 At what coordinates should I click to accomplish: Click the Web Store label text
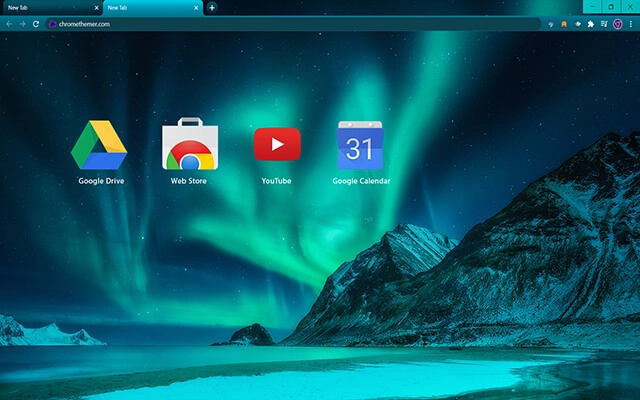[189, 181]
